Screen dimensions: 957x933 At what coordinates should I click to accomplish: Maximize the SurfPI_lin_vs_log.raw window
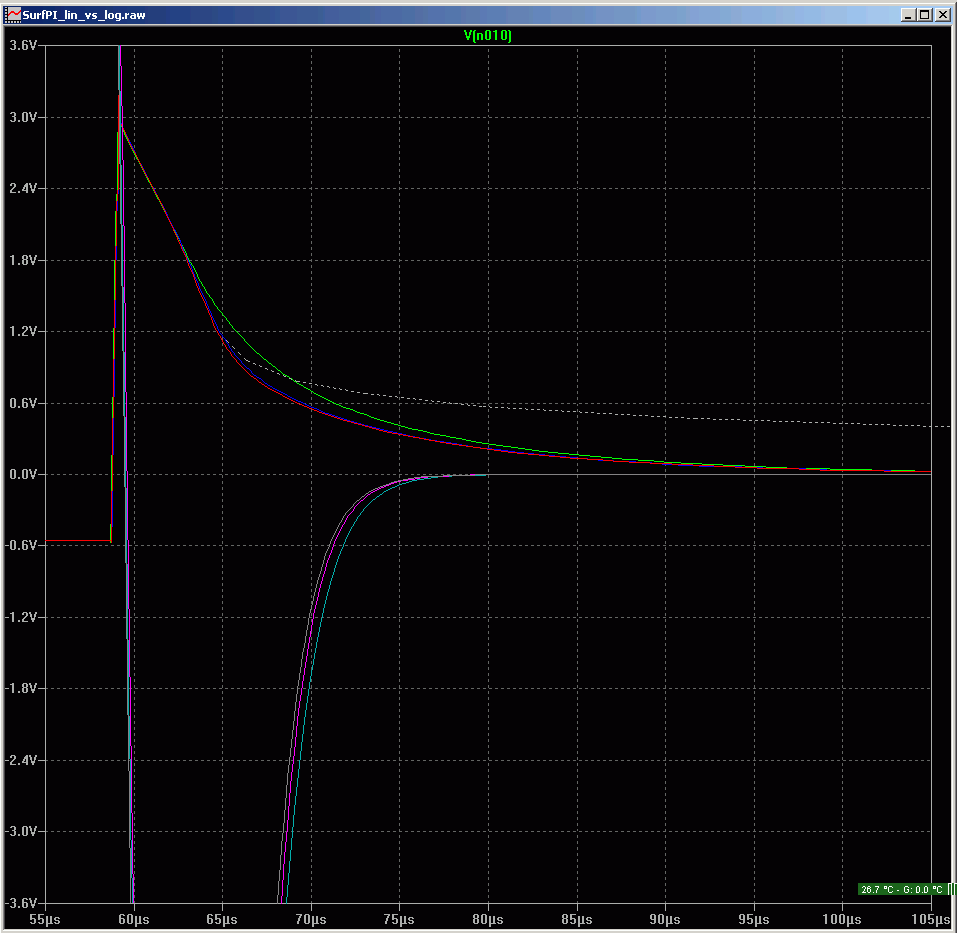924,15
